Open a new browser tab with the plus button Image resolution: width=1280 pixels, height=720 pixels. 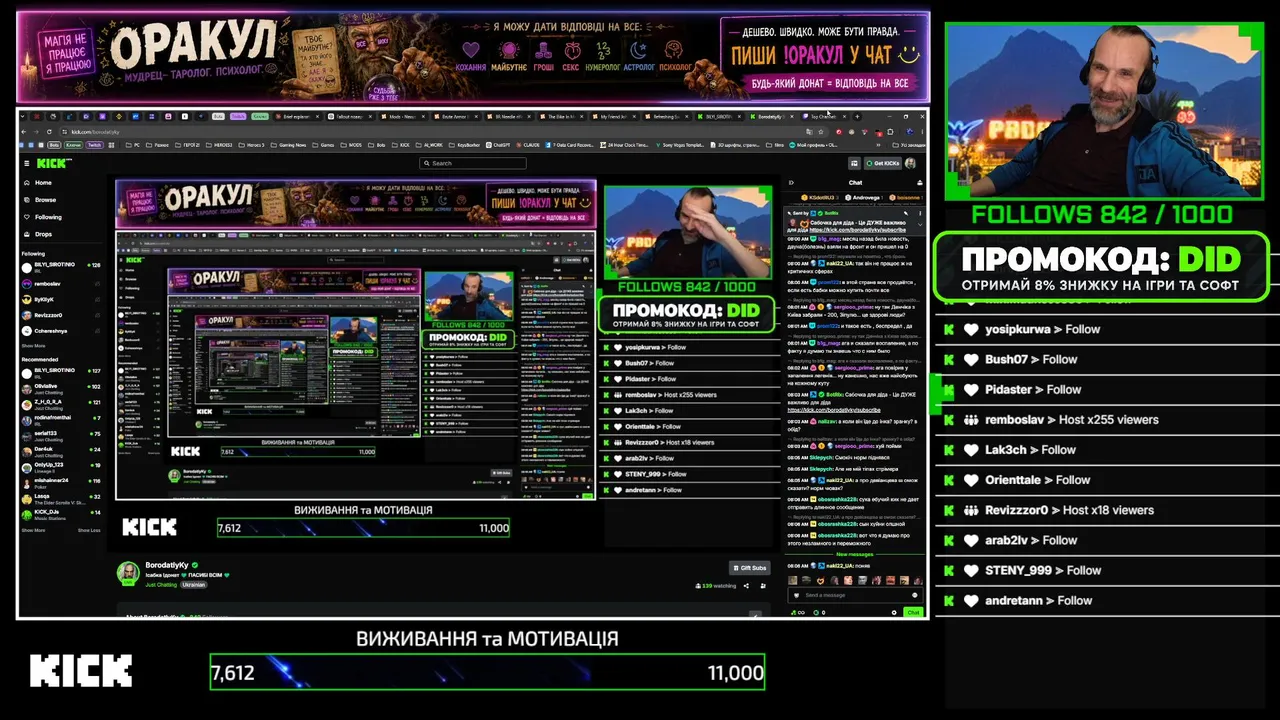pos(856,116)
